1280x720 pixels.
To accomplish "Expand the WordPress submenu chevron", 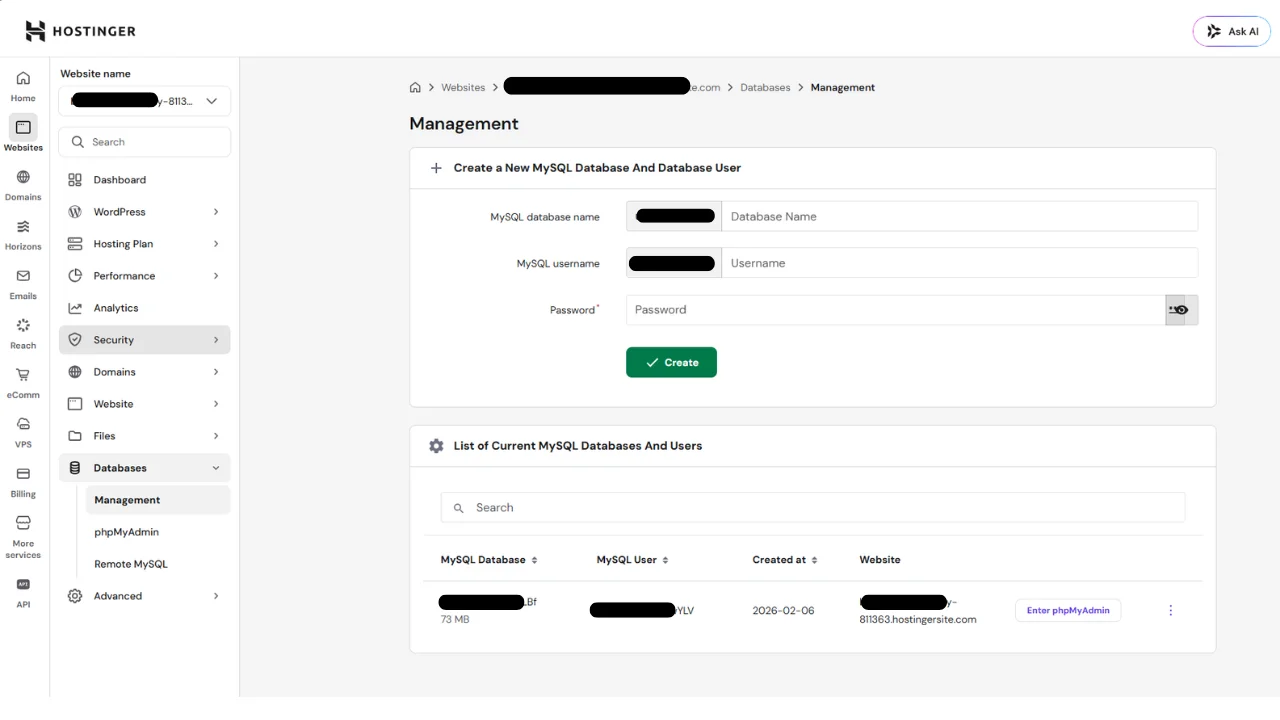I will coord(216,212).
